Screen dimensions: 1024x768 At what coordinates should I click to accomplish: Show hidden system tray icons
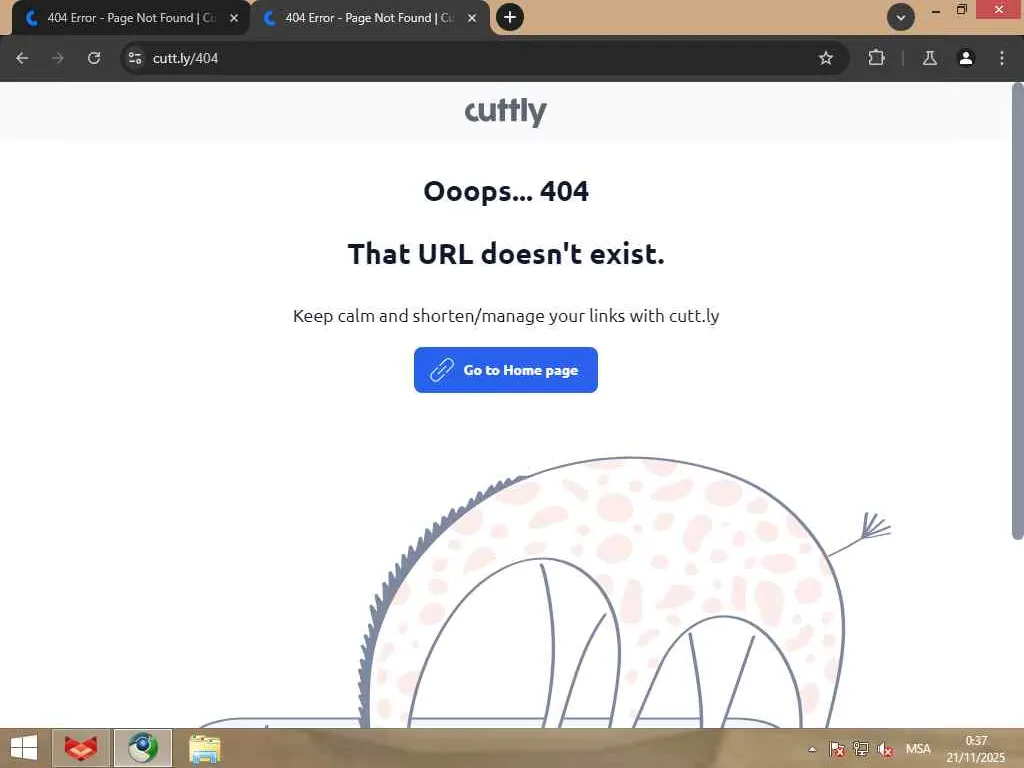[812, 749]
